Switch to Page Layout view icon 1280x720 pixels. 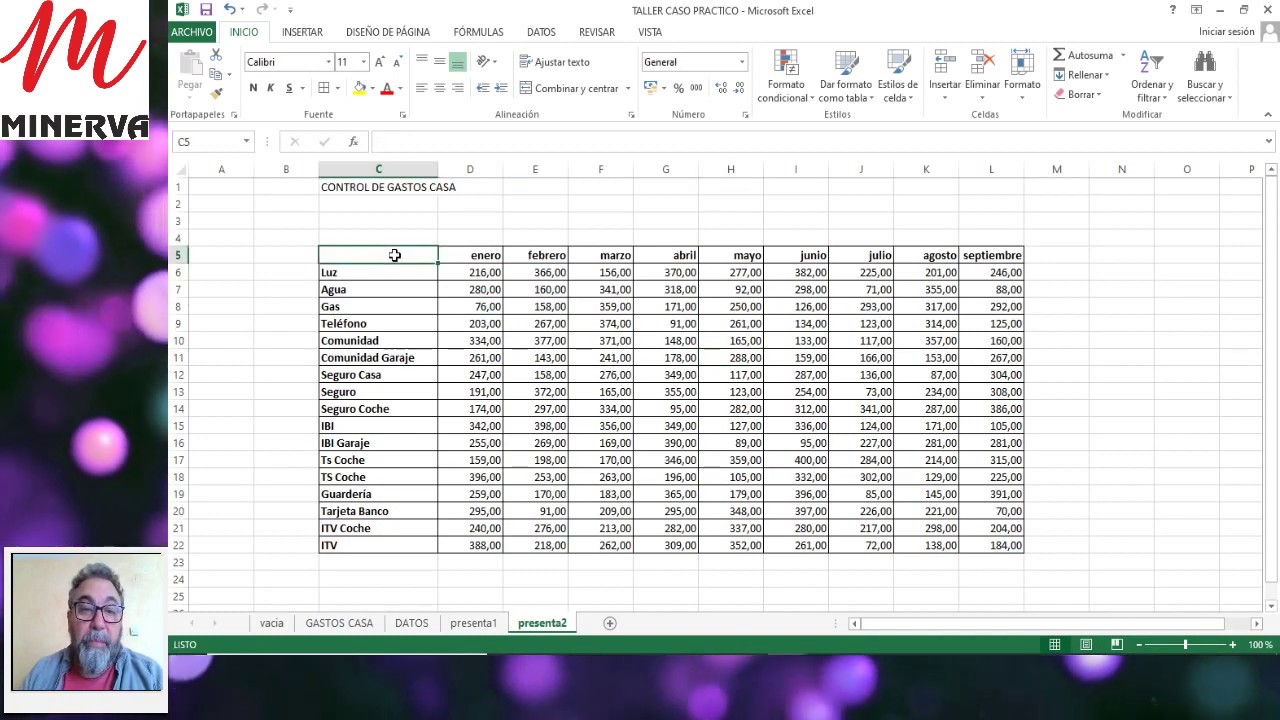(x=1086, y=645)
